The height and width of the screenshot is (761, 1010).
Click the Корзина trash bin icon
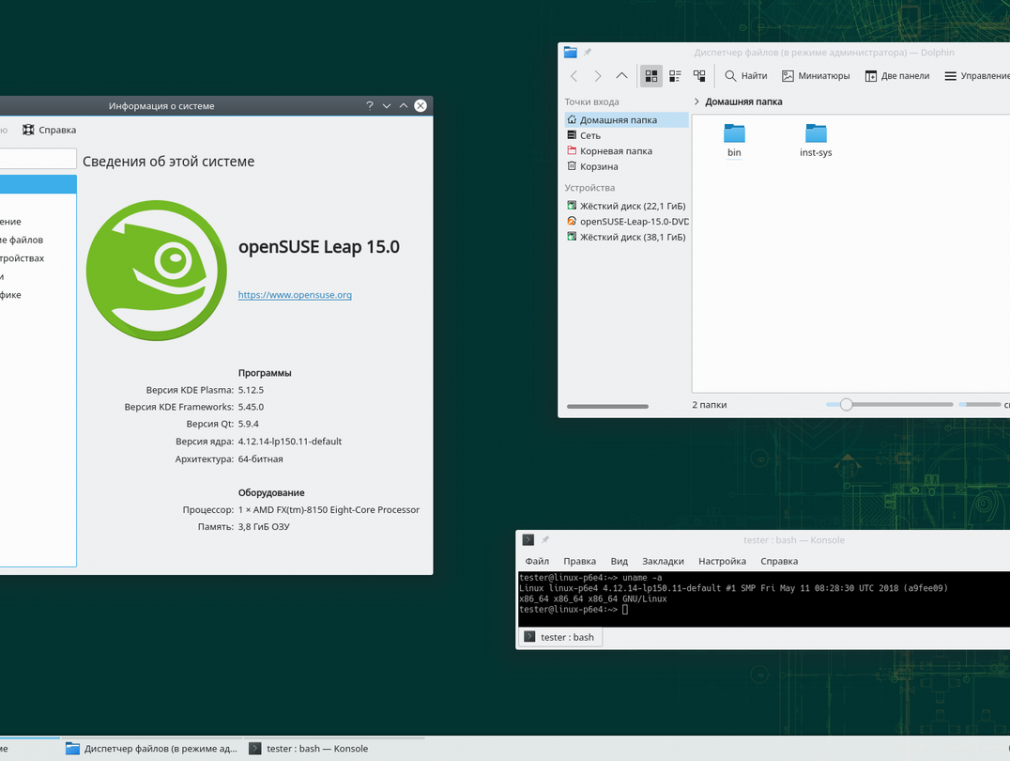(x=571, y=166)
